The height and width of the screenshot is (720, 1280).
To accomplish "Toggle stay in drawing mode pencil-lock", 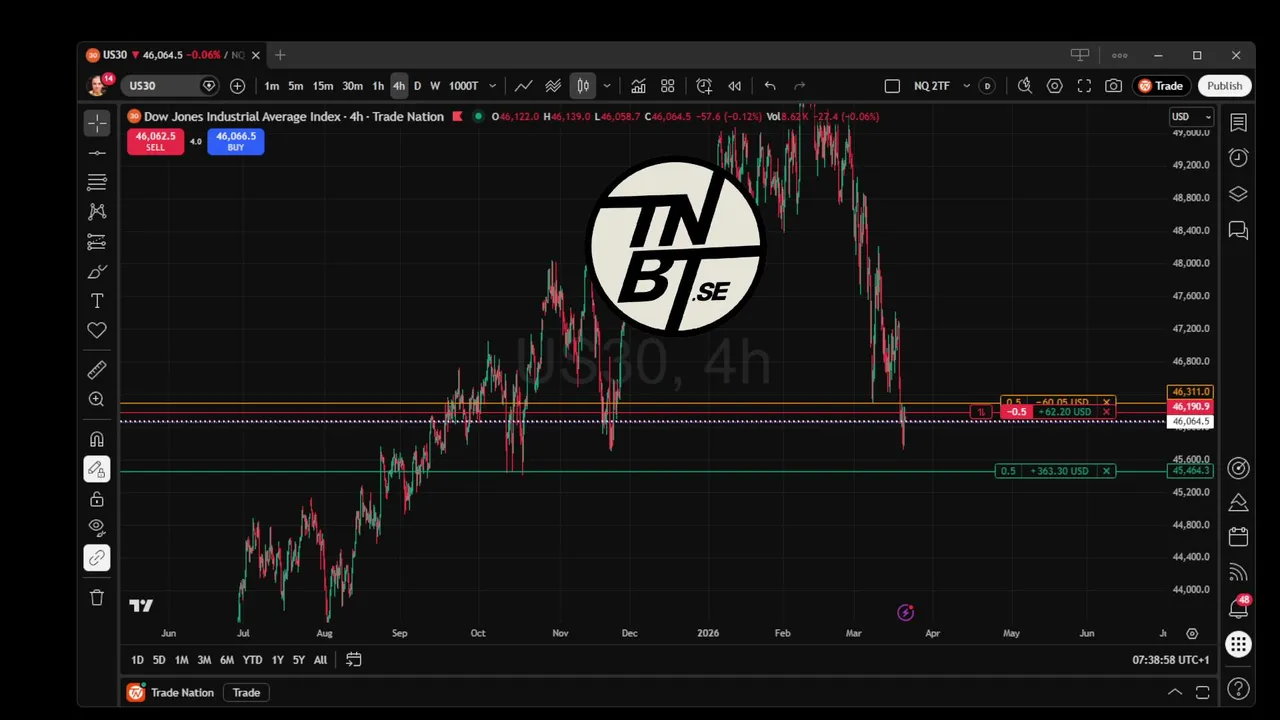I will click(97, 469).
